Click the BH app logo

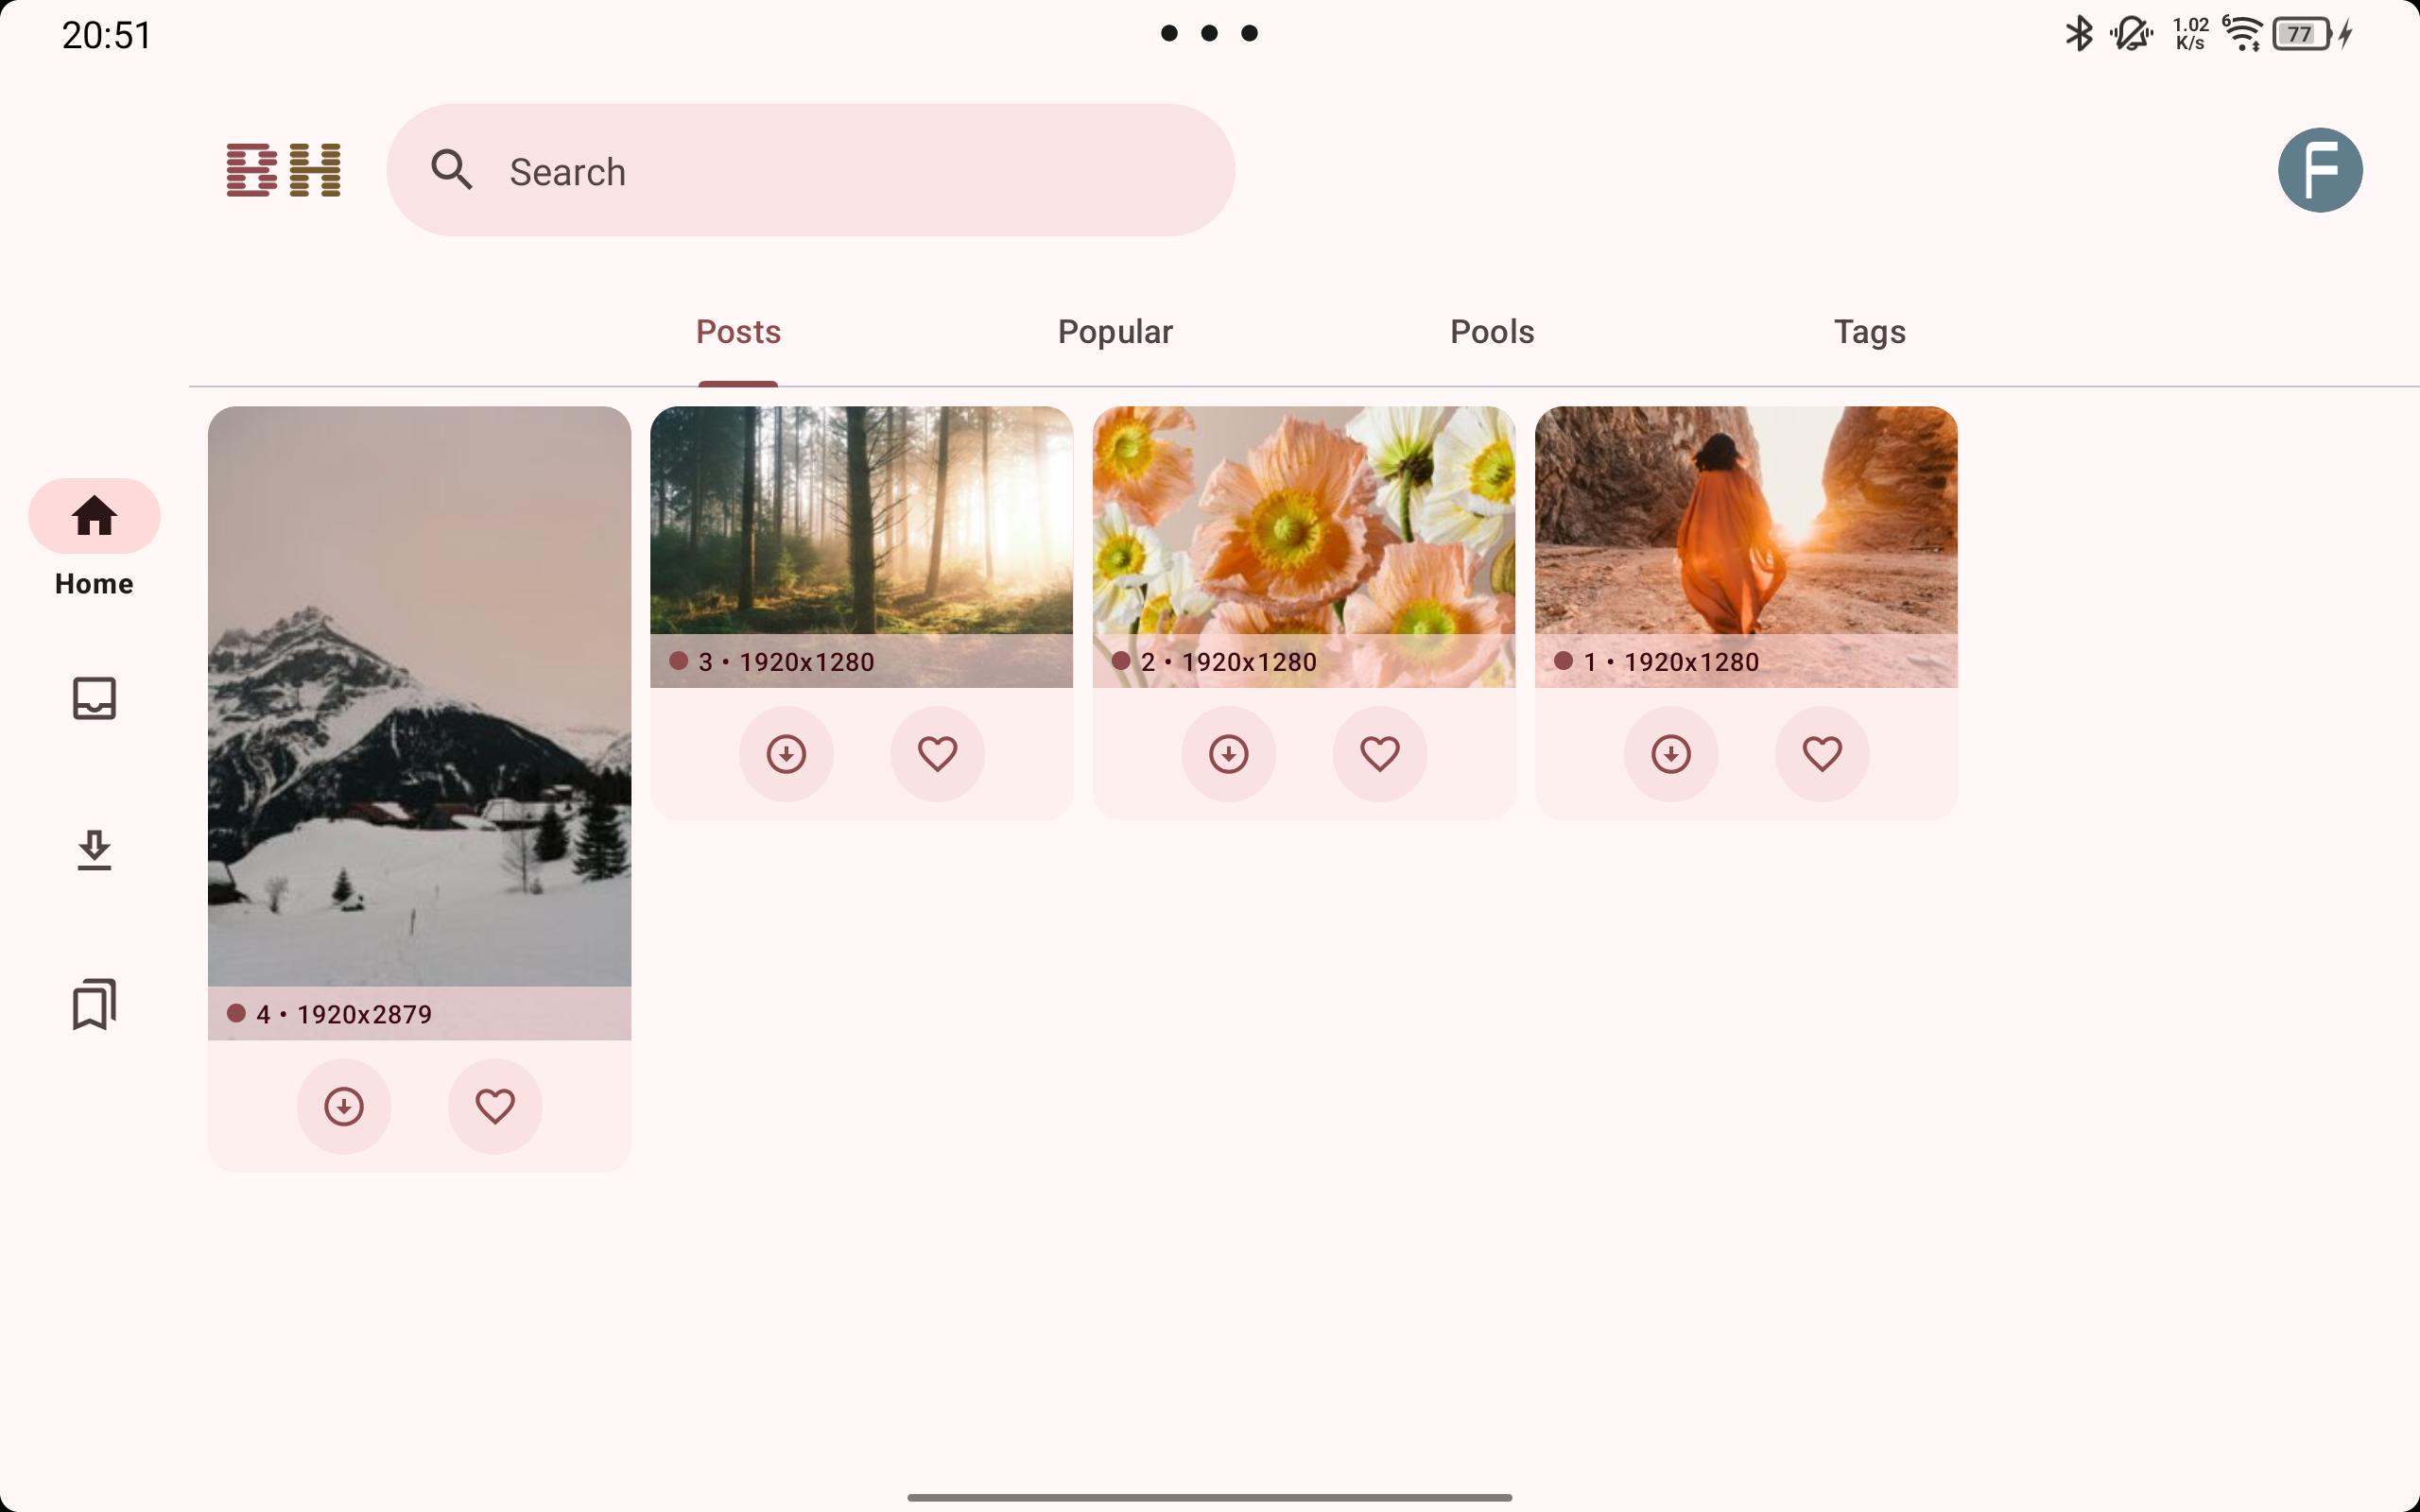tap(284, 170)
